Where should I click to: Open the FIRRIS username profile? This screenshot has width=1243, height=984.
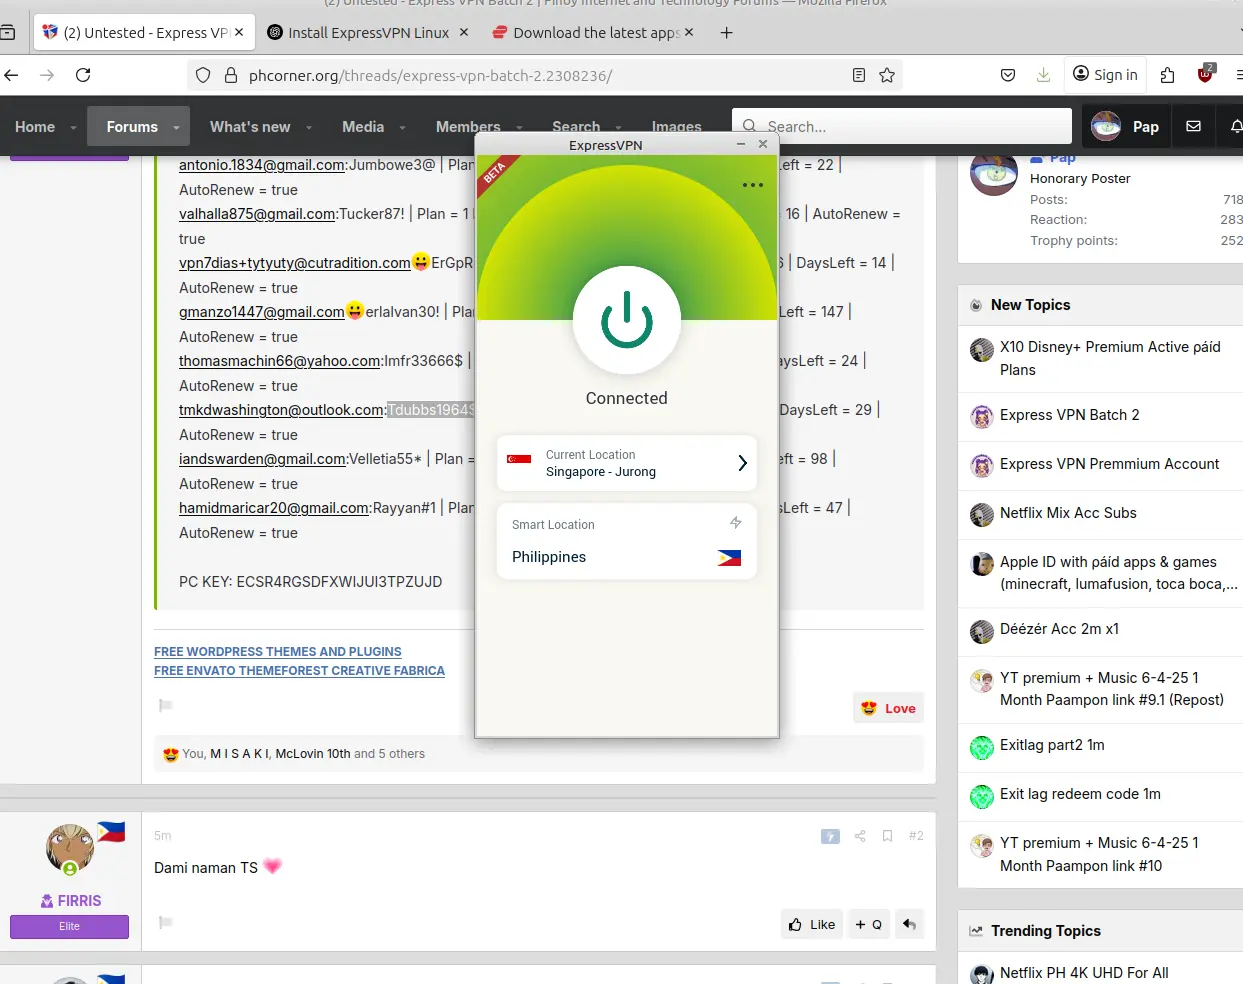pos(79,901)
